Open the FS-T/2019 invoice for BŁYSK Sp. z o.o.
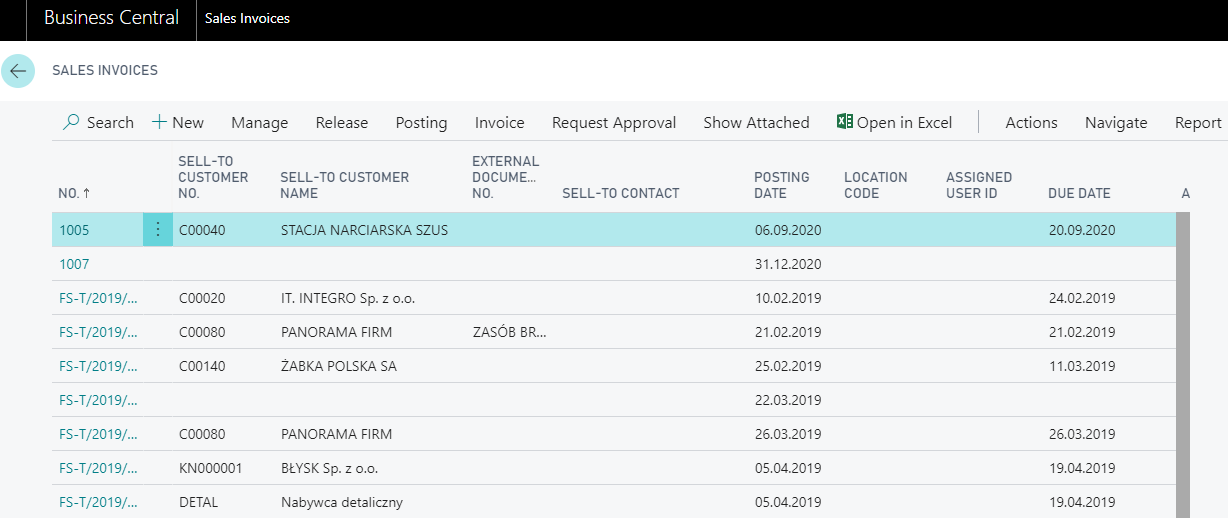 tap(98, 468)
